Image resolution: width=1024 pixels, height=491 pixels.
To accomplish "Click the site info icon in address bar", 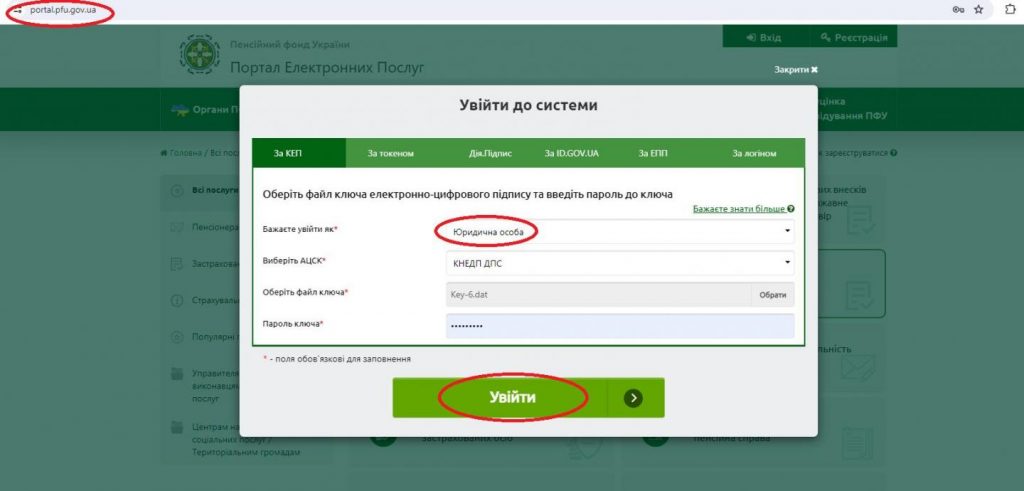I will [15, 10].
